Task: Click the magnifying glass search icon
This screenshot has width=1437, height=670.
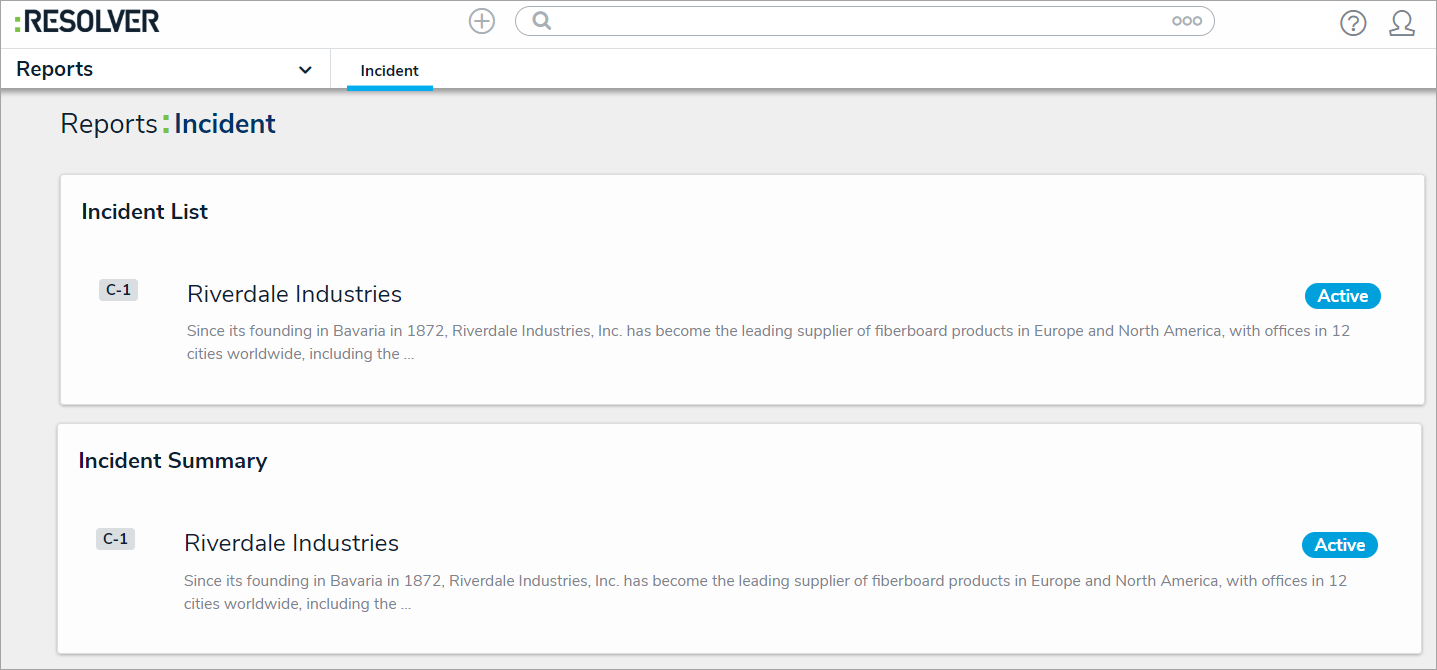Action: coord(541,21)
